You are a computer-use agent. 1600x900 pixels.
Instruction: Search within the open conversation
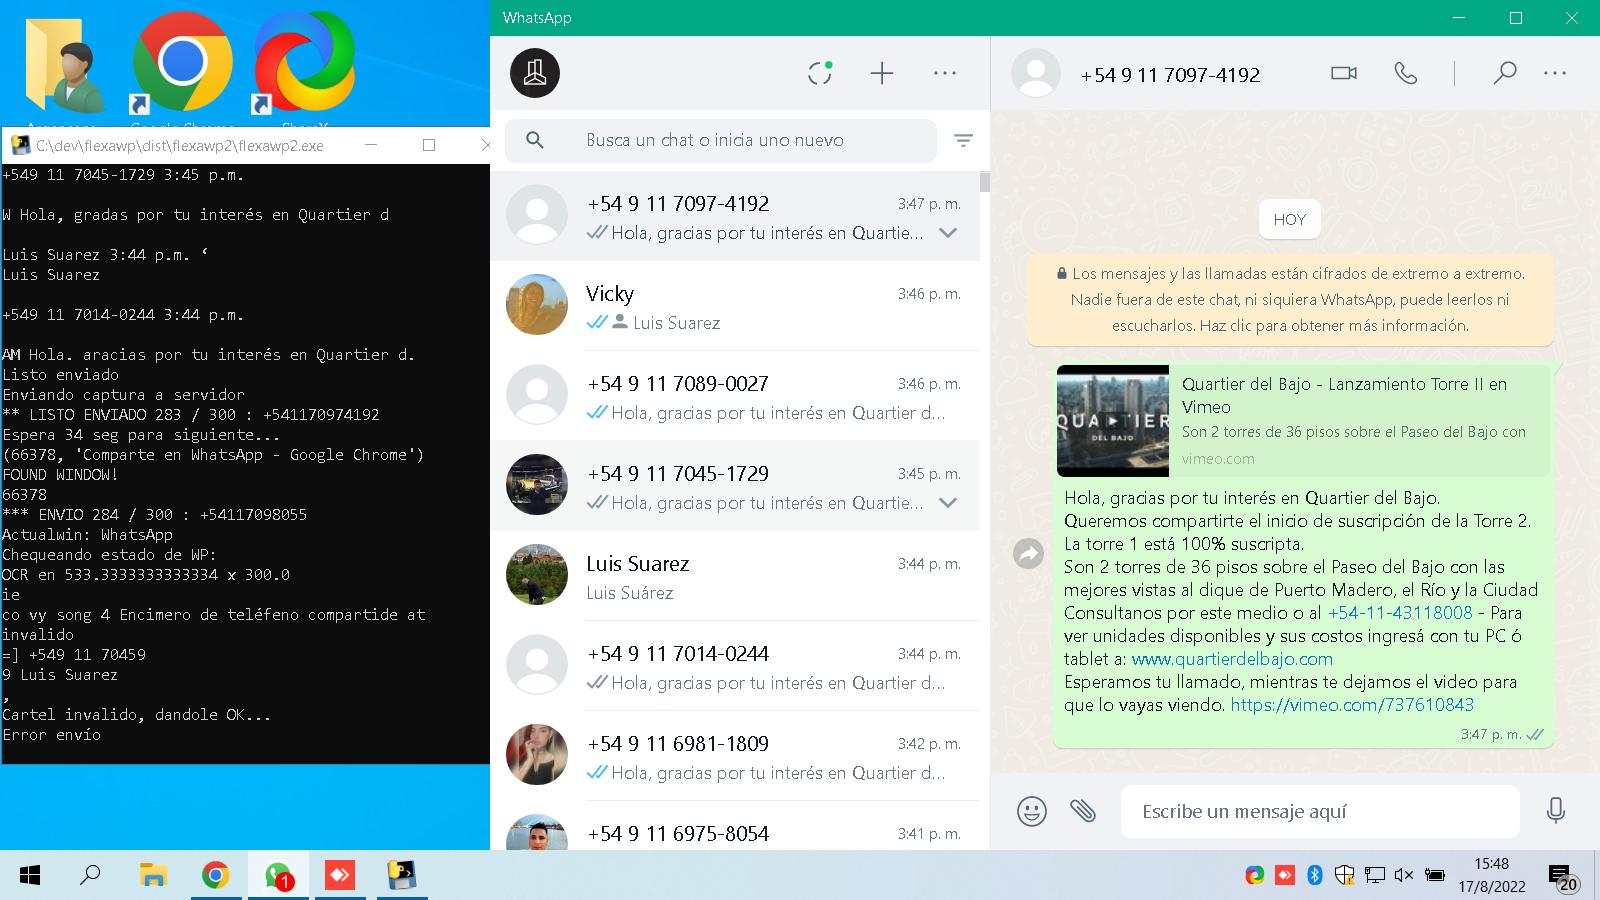coord(1504,73)
